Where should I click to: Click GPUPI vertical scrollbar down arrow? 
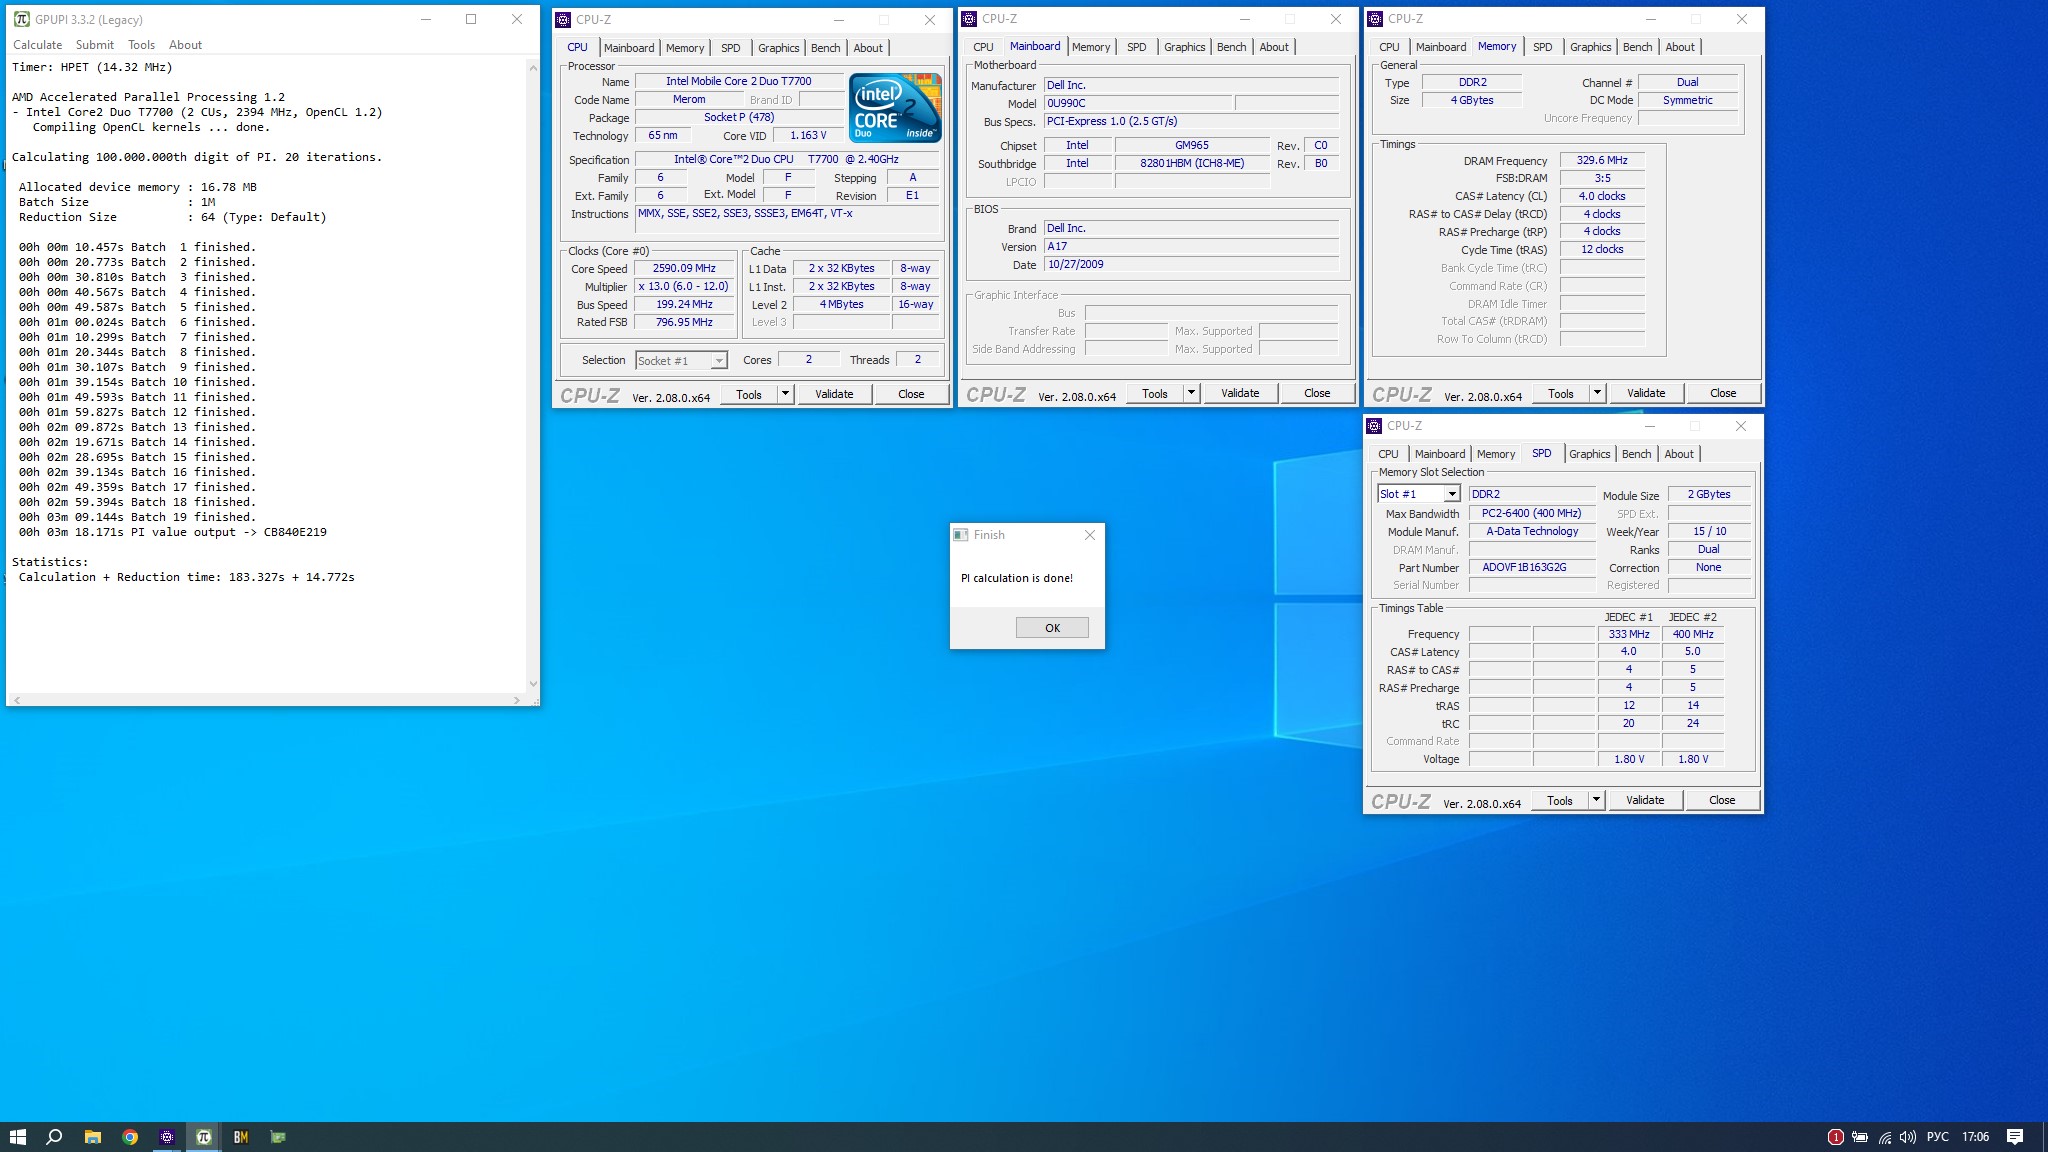pyautogui.click(x=533, y=684)
